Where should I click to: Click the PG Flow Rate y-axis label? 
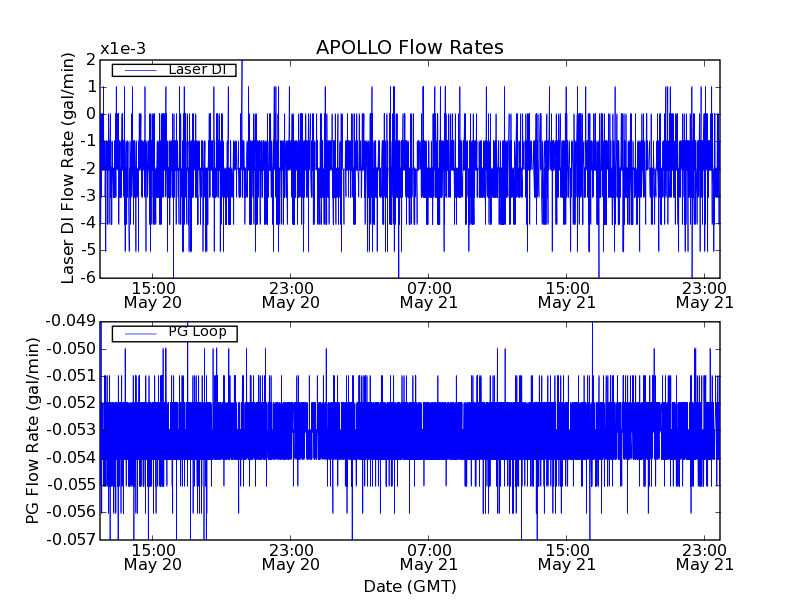click(x=33, y=430)
